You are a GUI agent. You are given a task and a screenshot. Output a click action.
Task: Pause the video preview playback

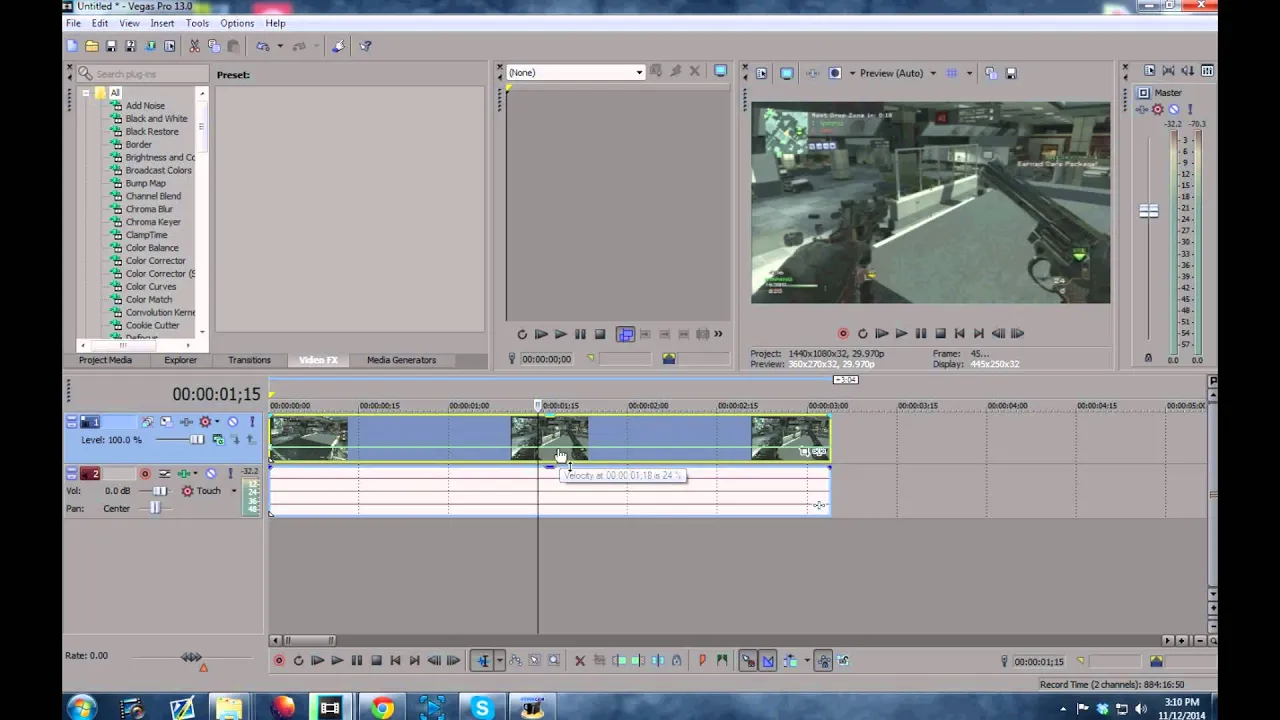(x=920, y=334)
